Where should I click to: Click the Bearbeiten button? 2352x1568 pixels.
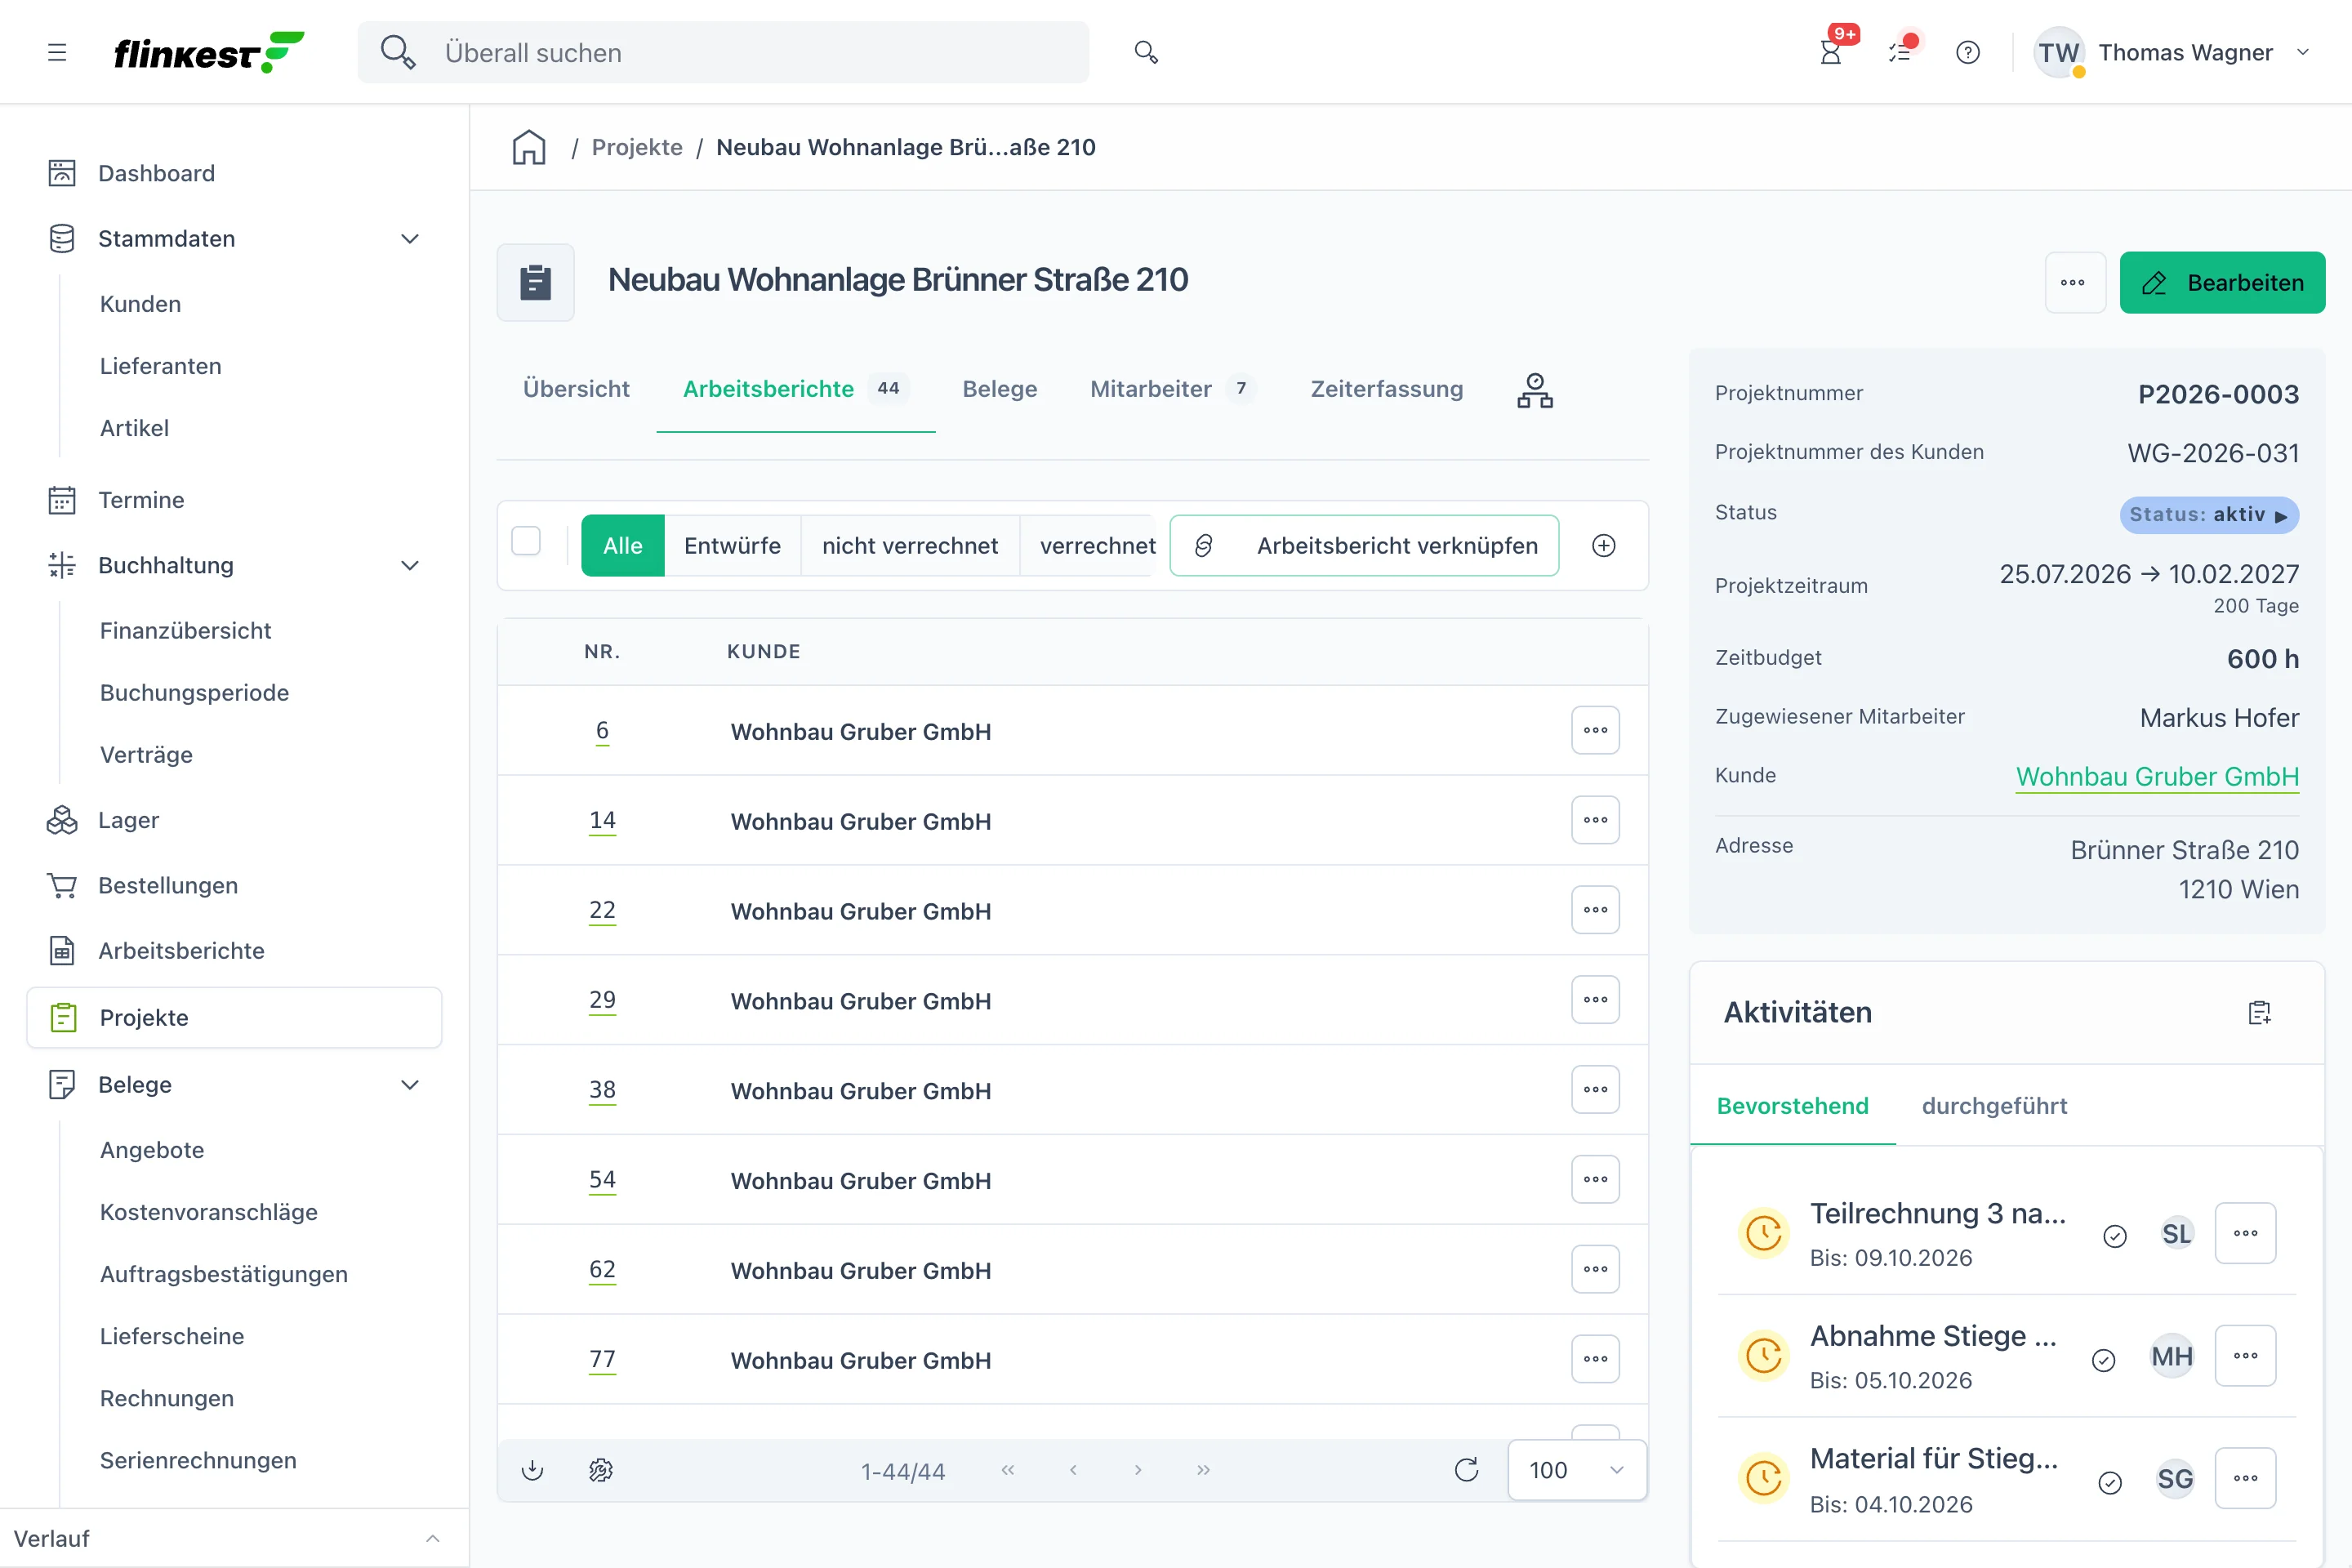(x=2222, y=282)
